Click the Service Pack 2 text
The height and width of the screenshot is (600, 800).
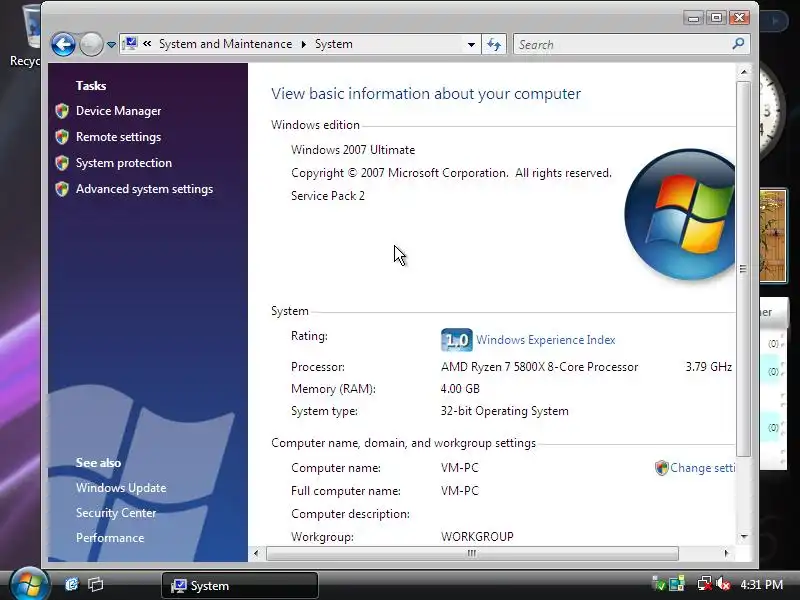coord(328,196)
